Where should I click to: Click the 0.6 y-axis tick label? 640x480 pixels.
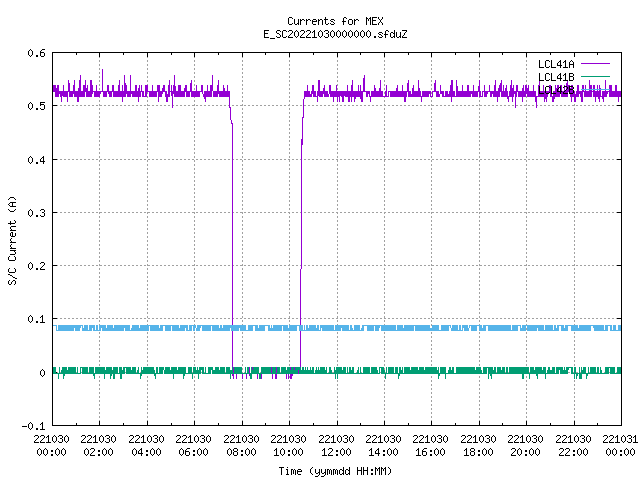[x=36, y=53]
